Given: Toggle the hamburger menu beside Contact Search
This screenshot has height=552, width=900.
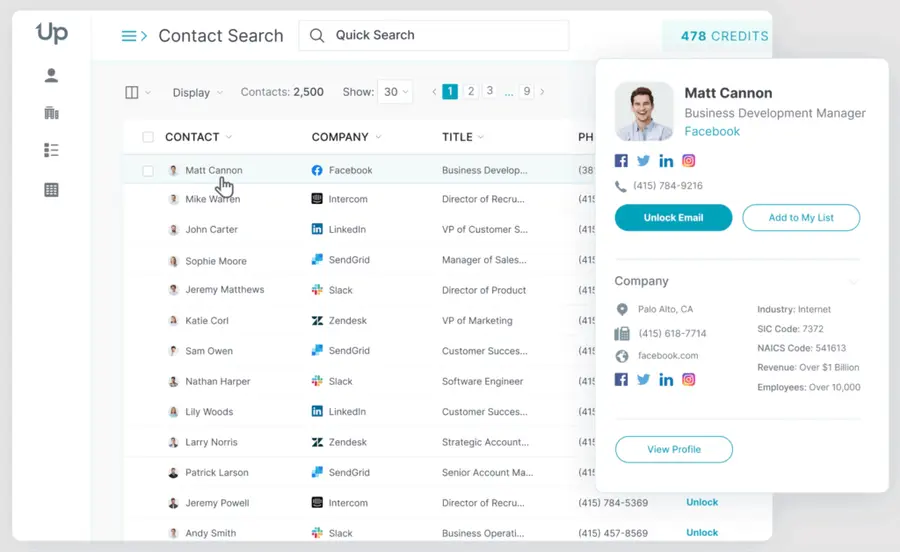Looking at the screenshot, I should 129,36.
